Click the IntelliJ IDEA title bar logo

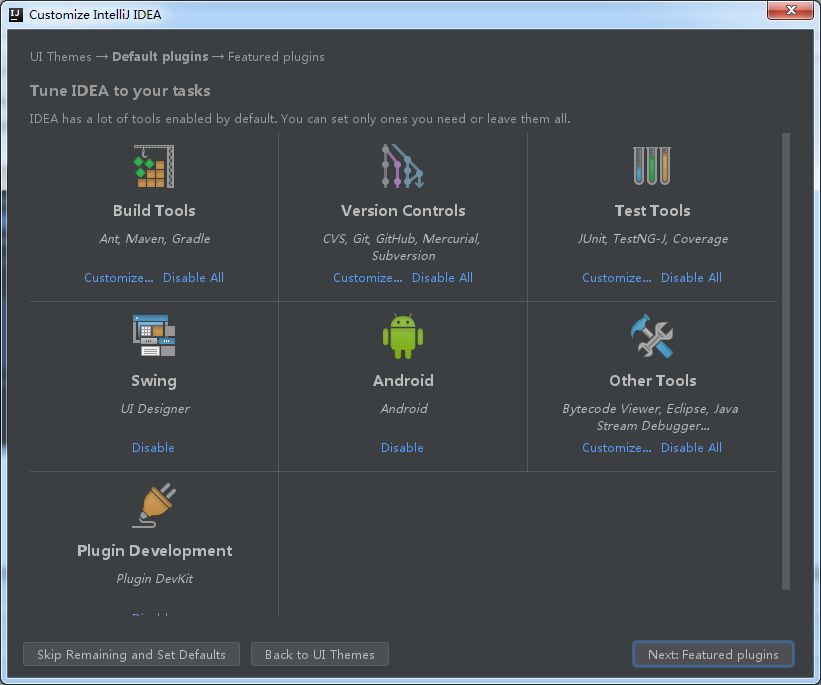(16, 15)
